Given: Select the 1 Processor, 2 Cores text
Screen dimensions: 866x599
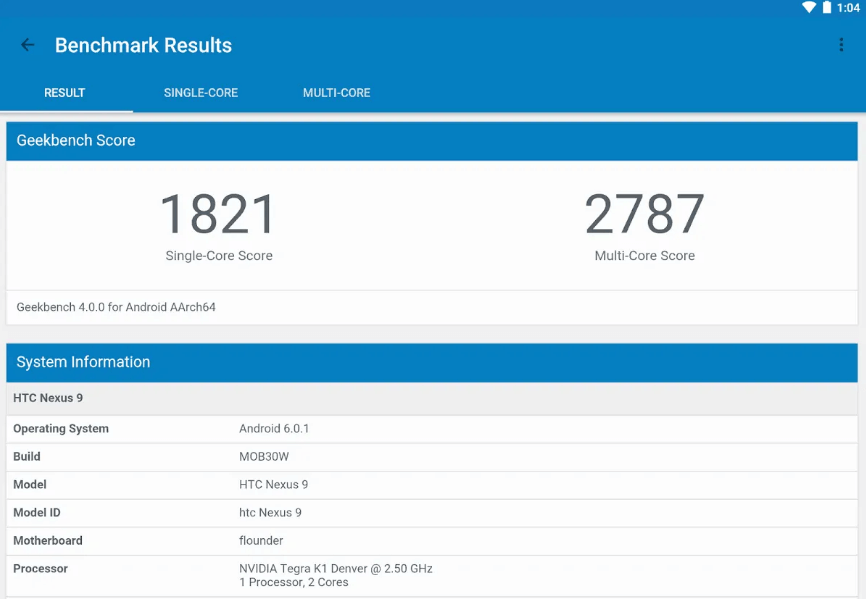Looking at the screenshot, I should 294,582.
